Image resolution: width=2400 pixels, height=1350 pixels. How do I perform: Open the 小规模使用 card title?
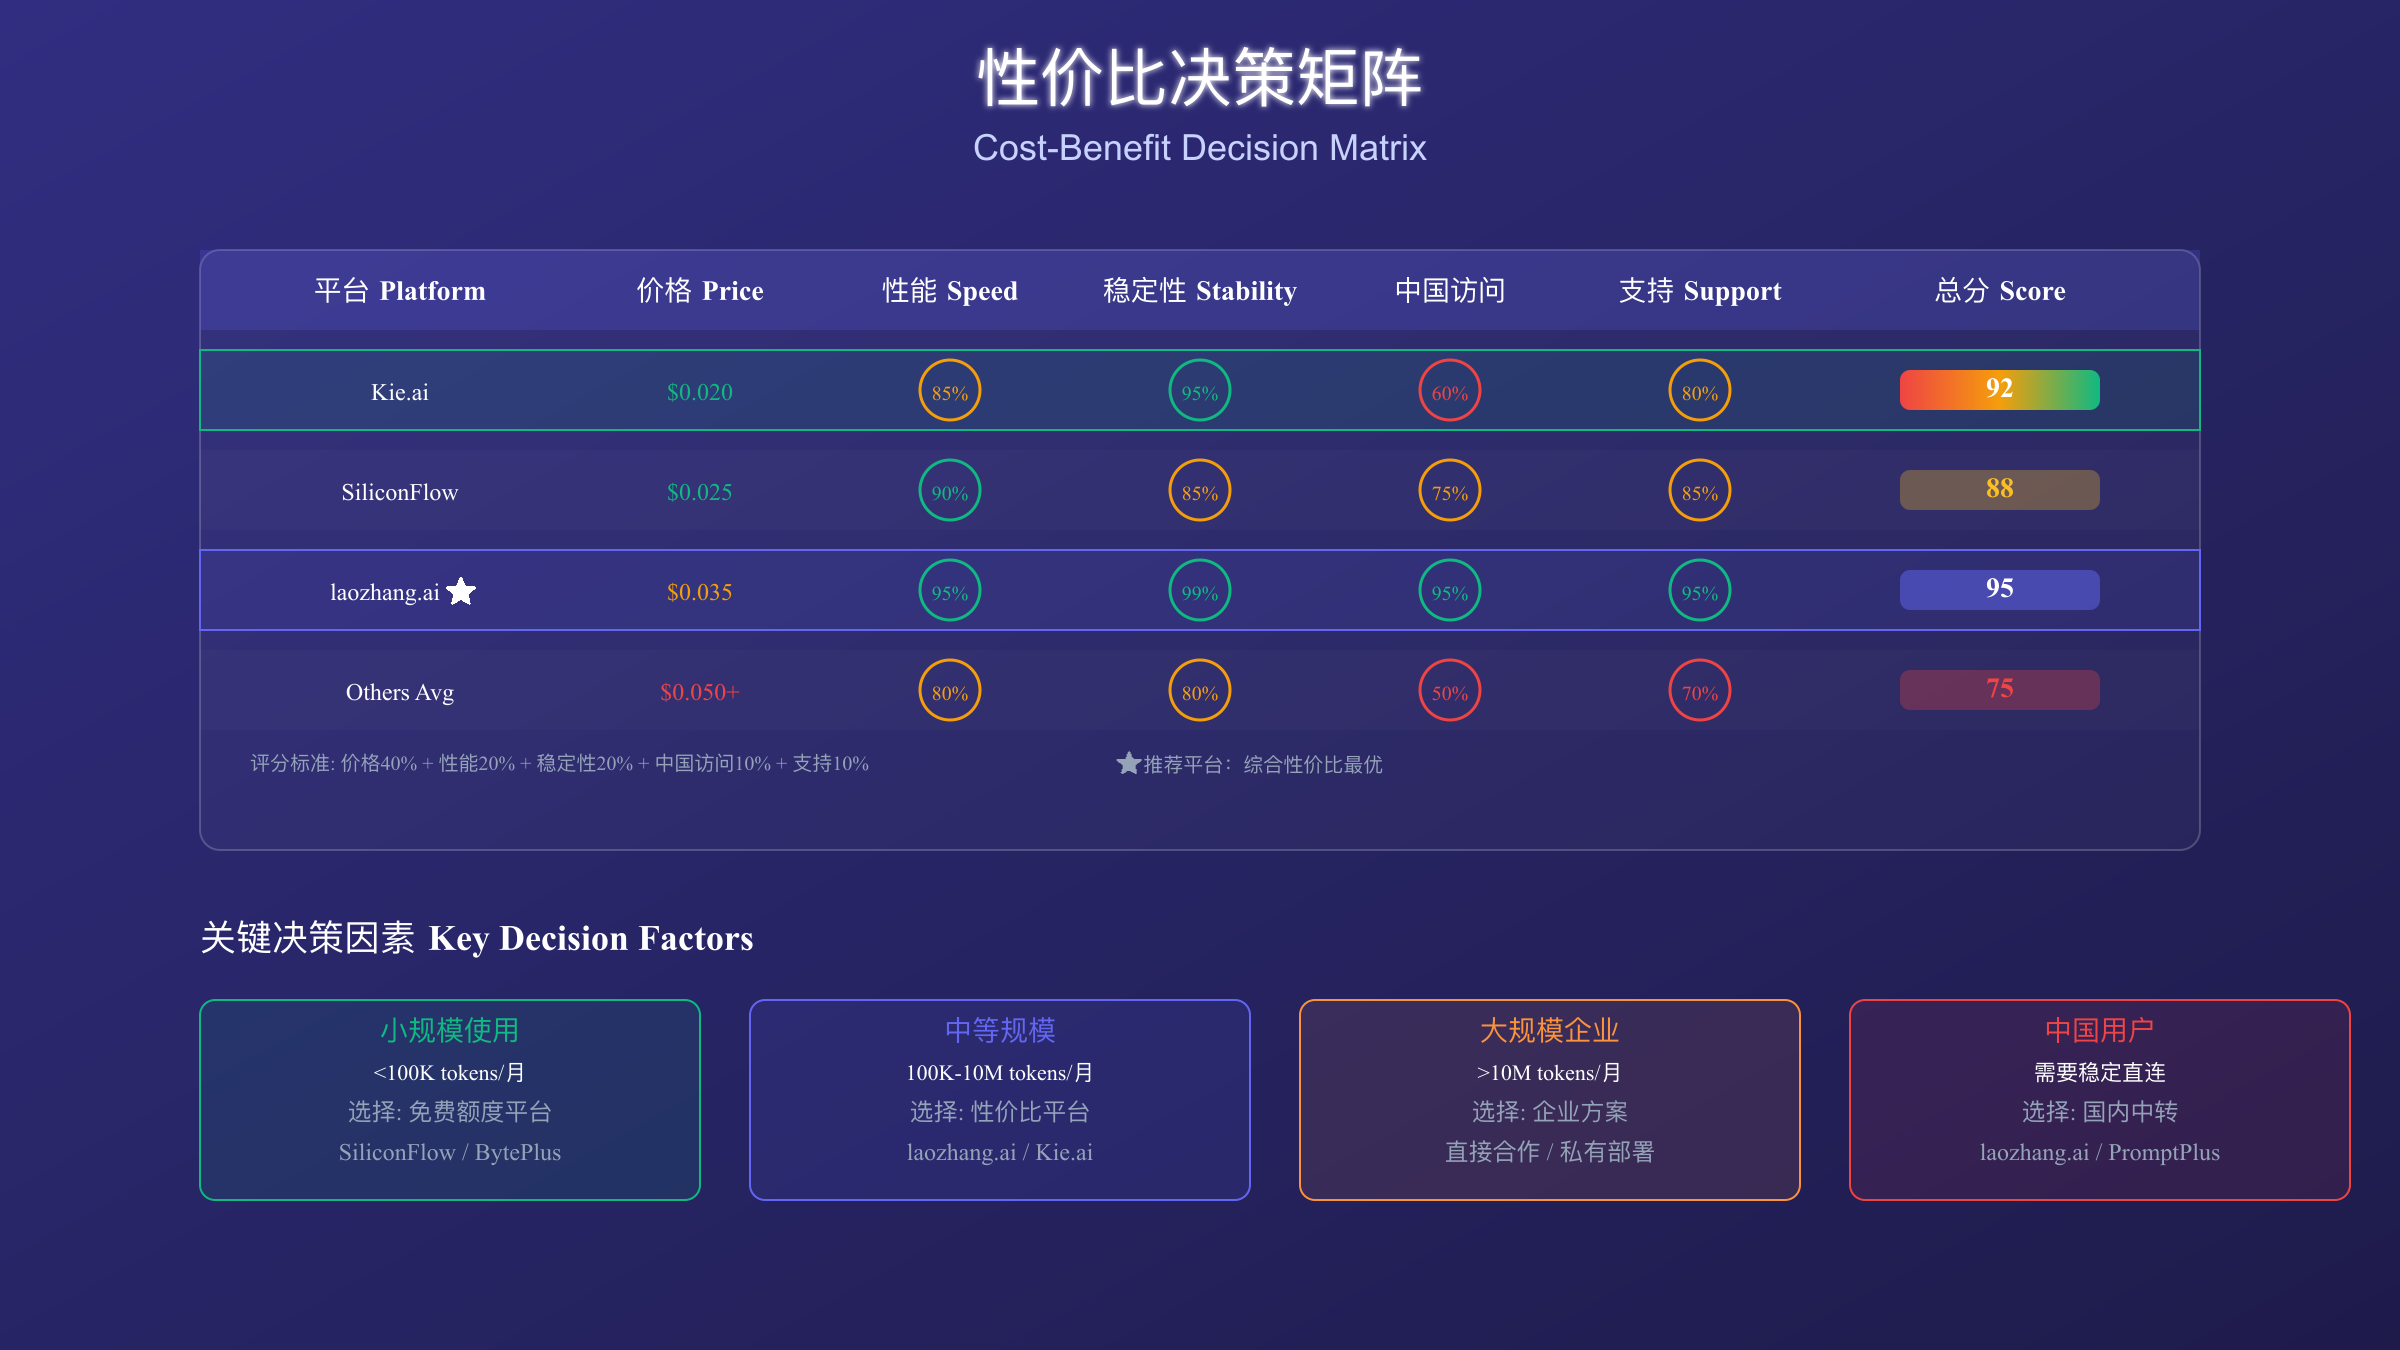pyautogui.click(x=450, y=1030)
